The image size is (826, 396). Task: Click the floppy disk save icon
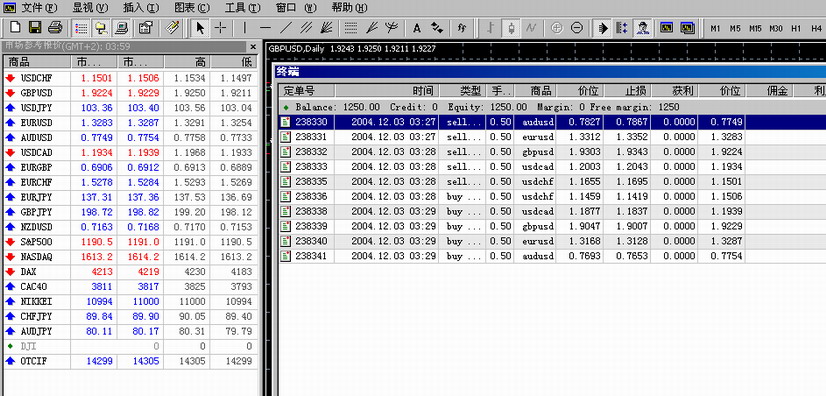[35, 28]
